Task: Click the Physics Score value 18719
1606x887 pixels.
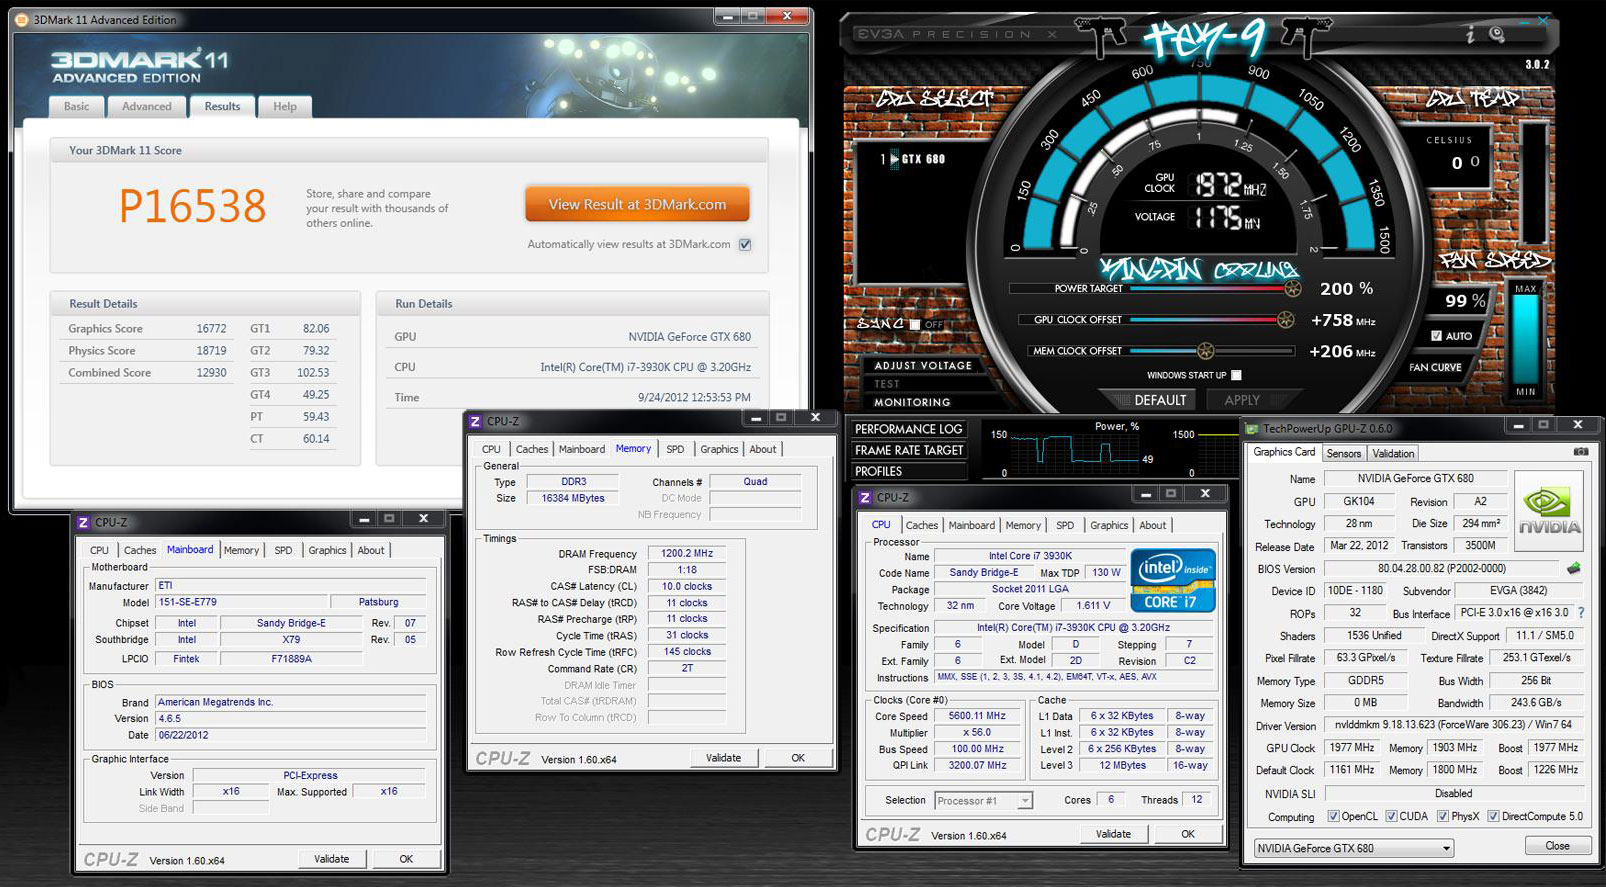Action: coord(211,350)
